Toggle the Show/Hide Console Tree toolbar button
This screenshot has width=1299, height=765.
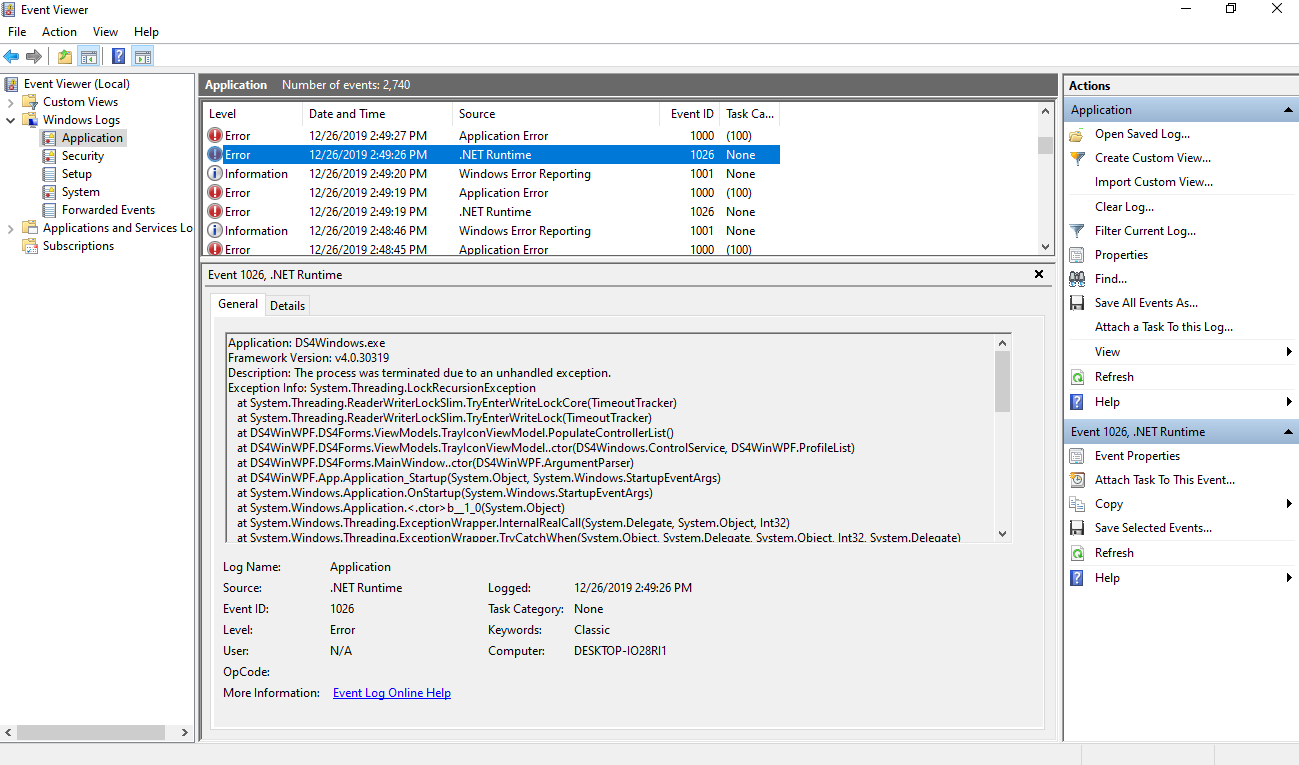(x=89, y=55)
